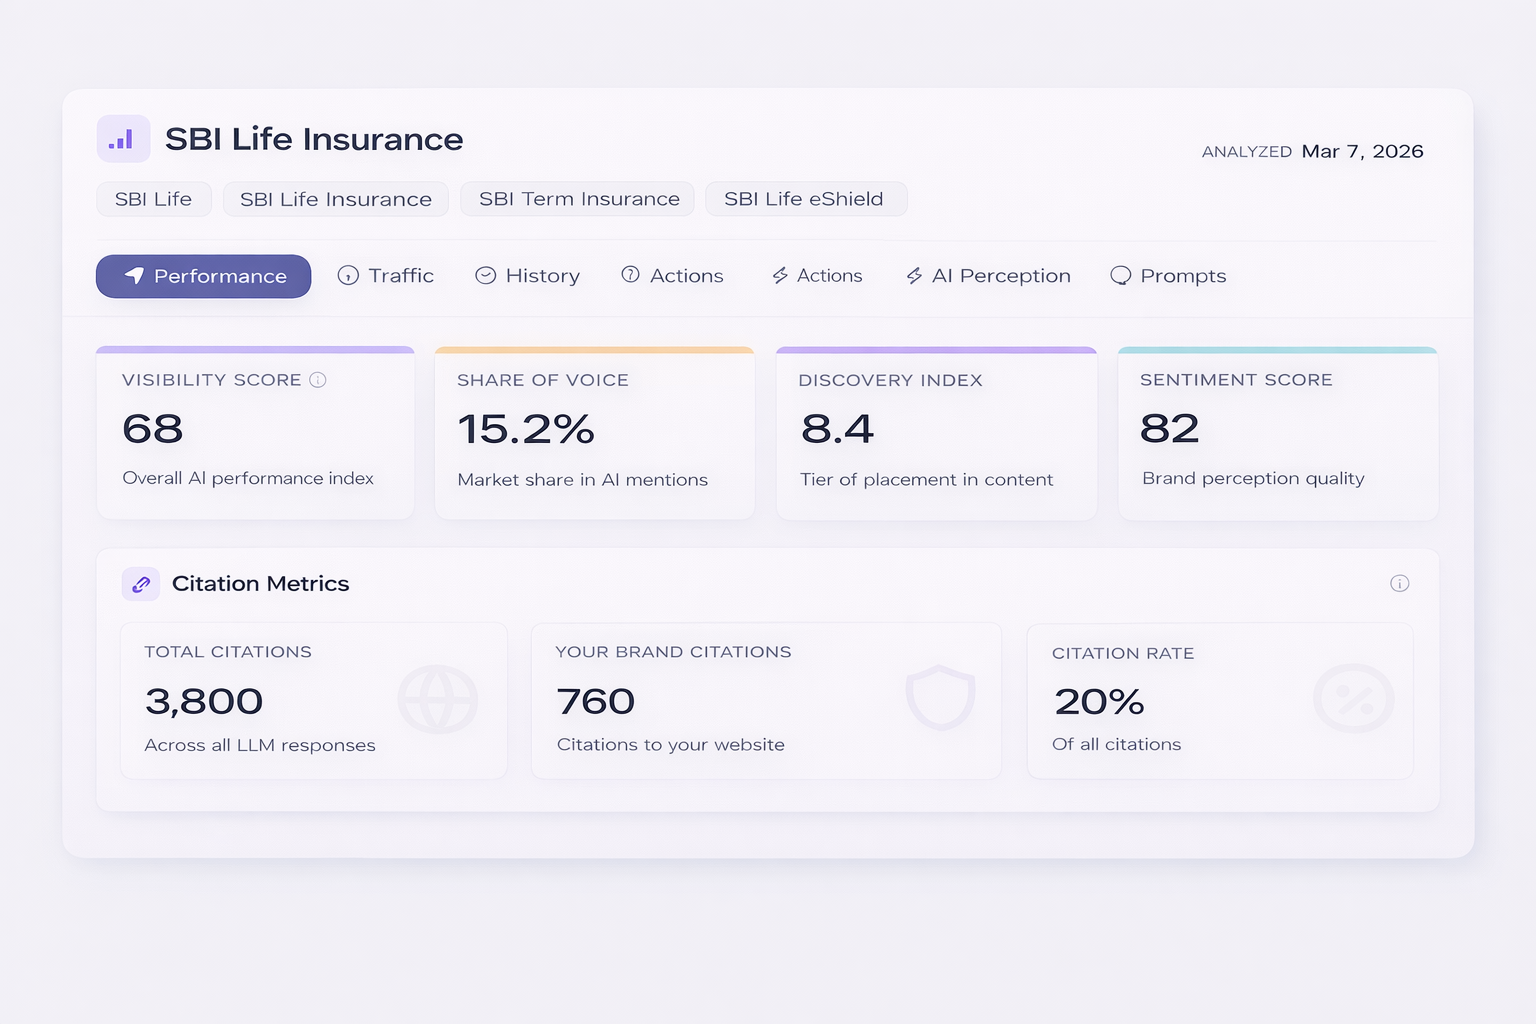
Task: Open the Actions tab with the lightning bolt icon
Action: [817, 276]
